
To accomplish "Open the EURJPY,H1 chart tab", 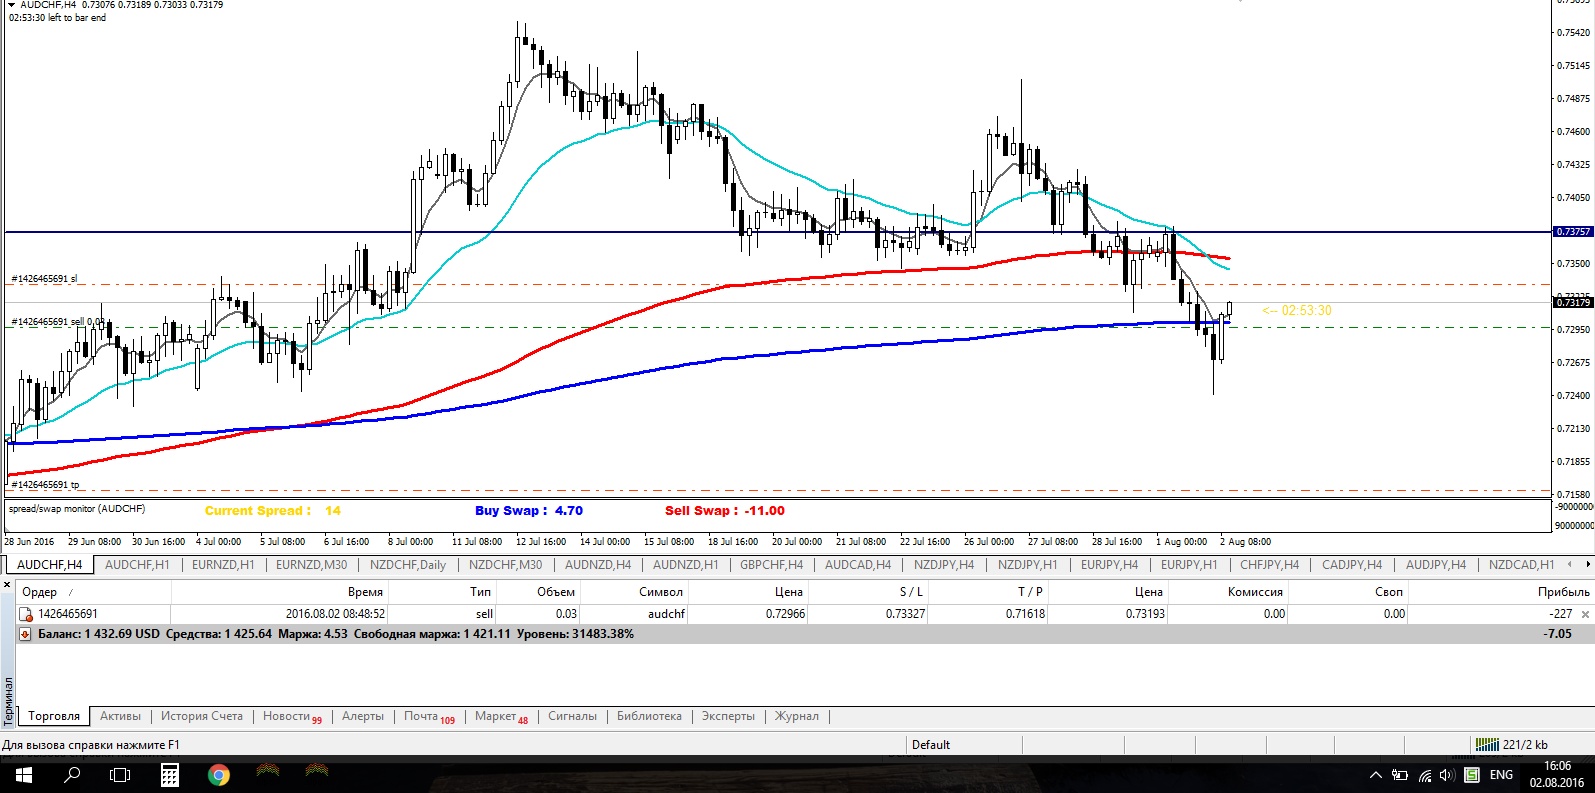I will pos(1189,565).
